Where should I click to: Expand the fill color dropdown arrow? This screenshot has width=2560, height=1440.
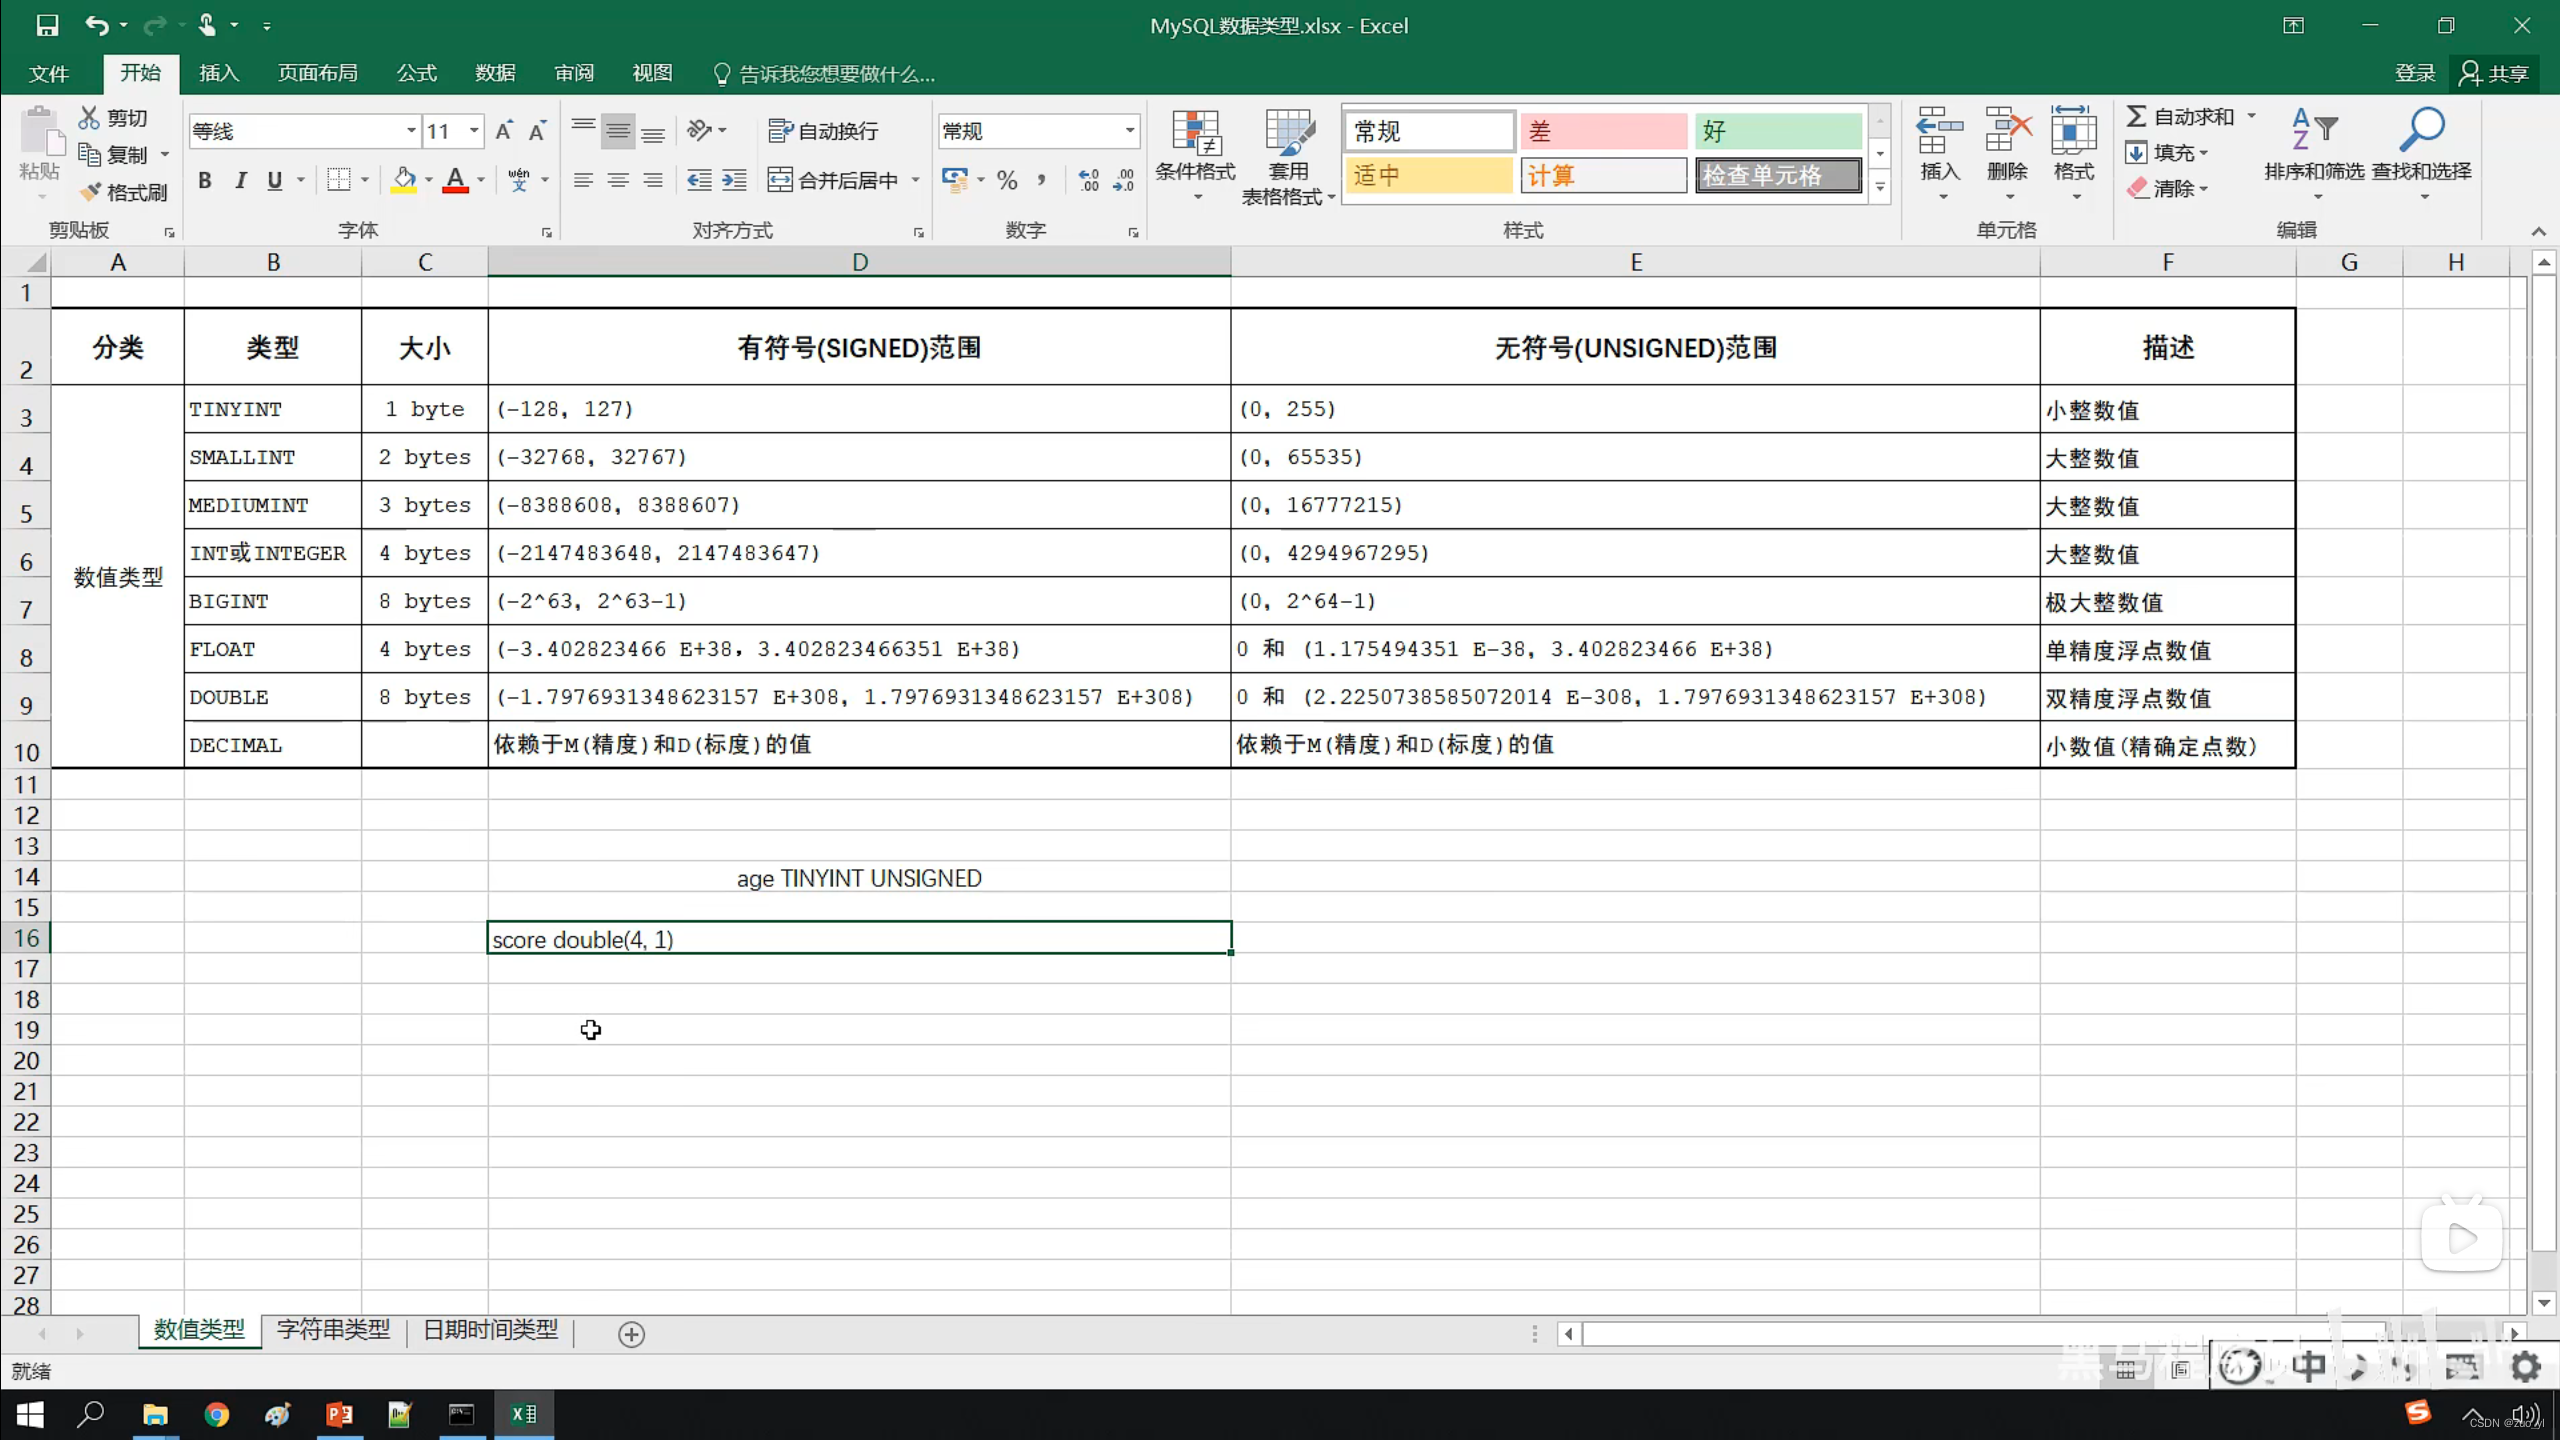coord(429,180)
